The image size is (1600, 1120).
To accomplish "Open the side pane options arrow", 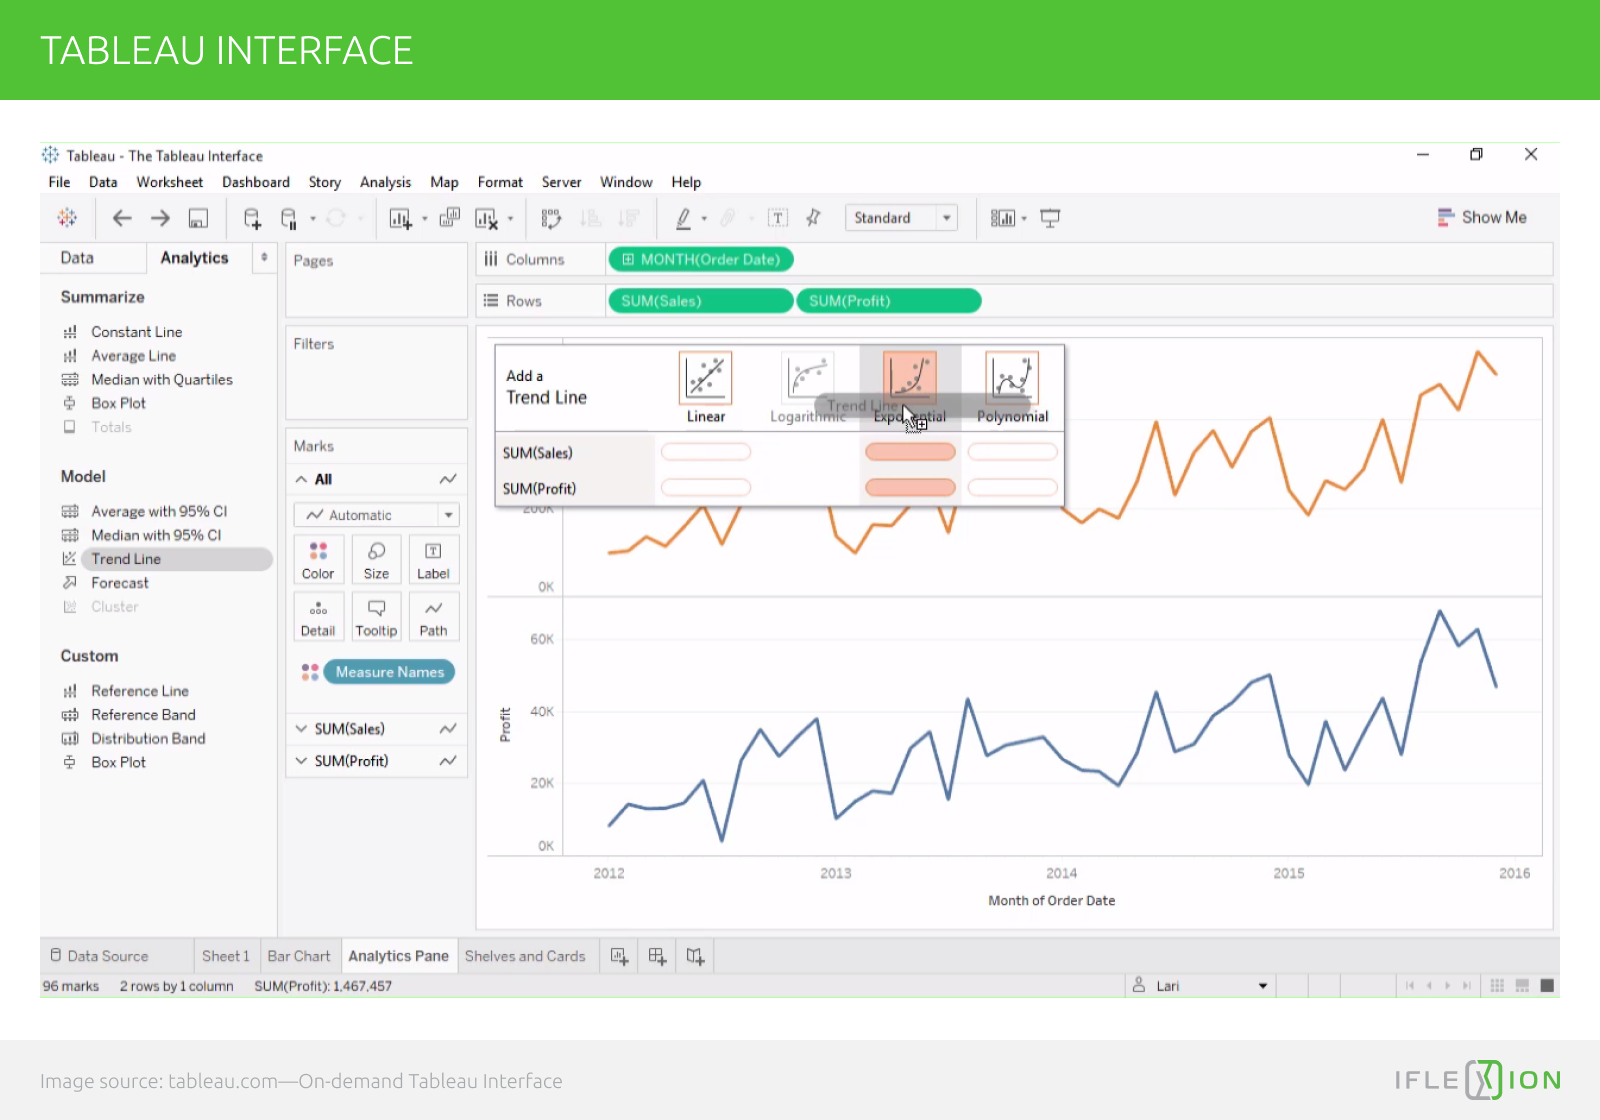I will 264,257.
